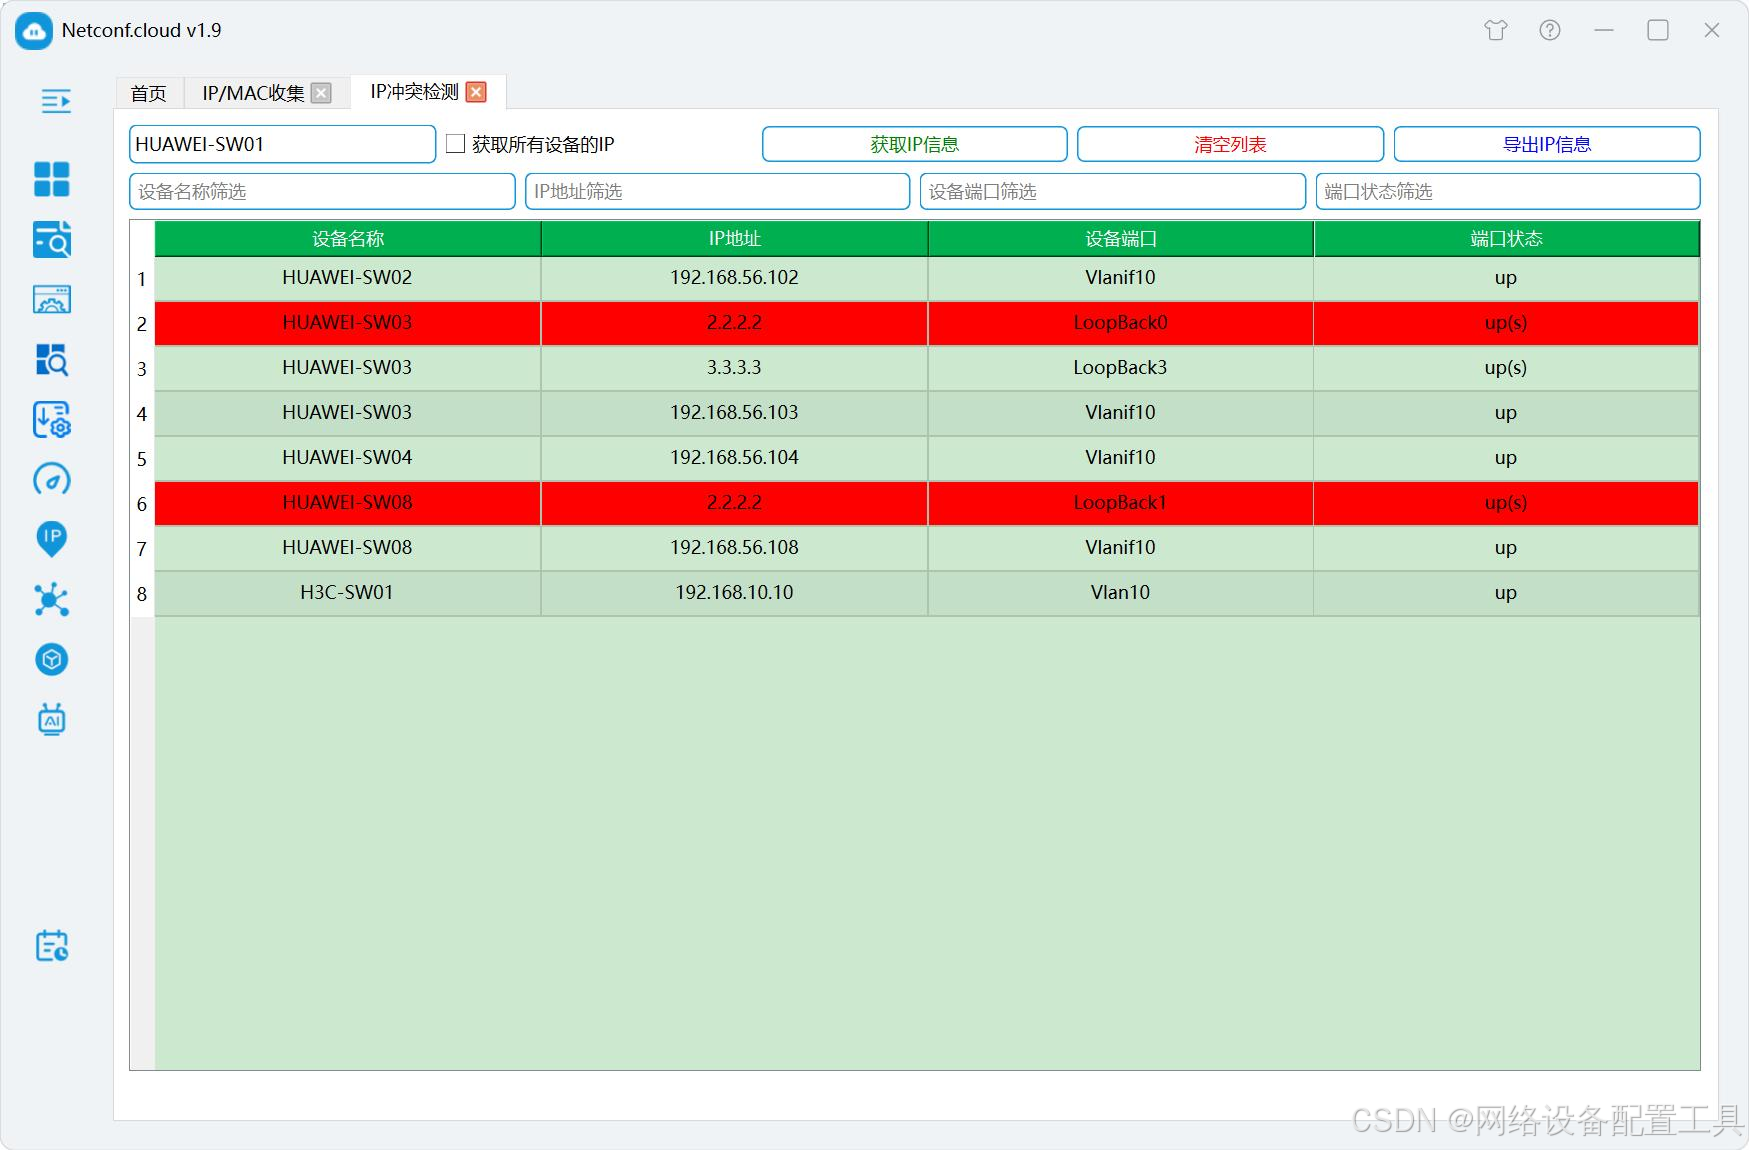
Task: Open the AI robot sidebar icon
Action: pyautogui.click(x=52, y=719)
